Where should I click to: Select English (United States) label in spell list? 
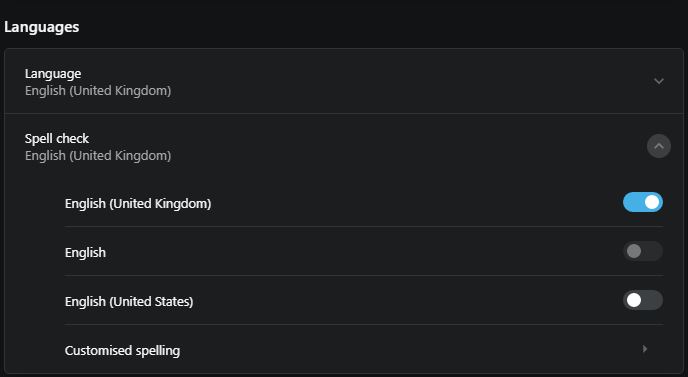[x=129, y=302]
